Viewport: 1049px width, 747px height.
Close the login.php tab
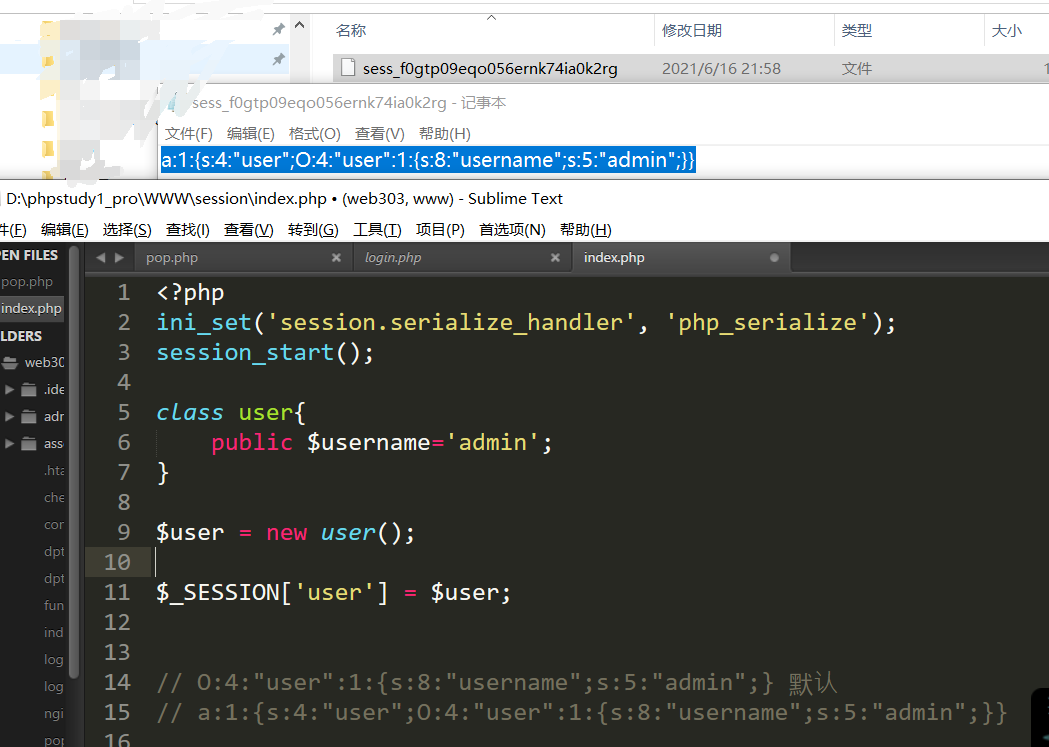tap(555, 257)
